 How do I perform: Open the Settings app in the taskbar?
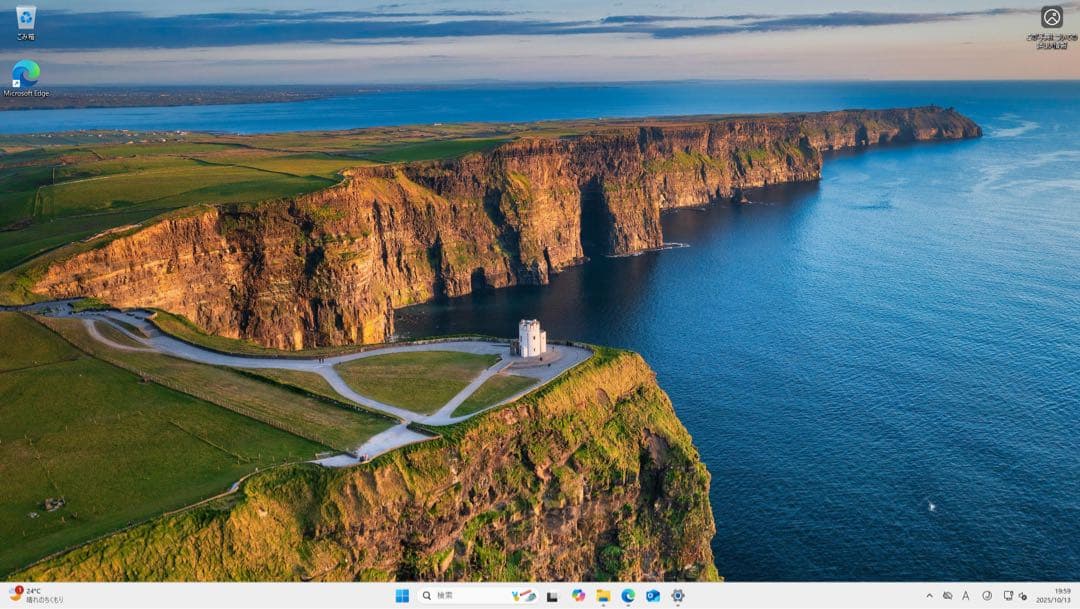coord(678,596)
